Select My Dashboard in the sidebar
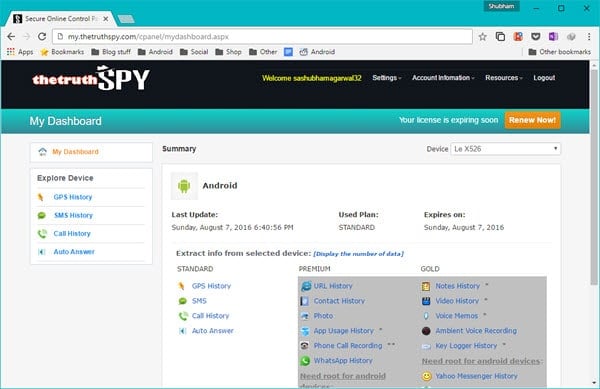600x389 pixels. (x=75, y=152)
